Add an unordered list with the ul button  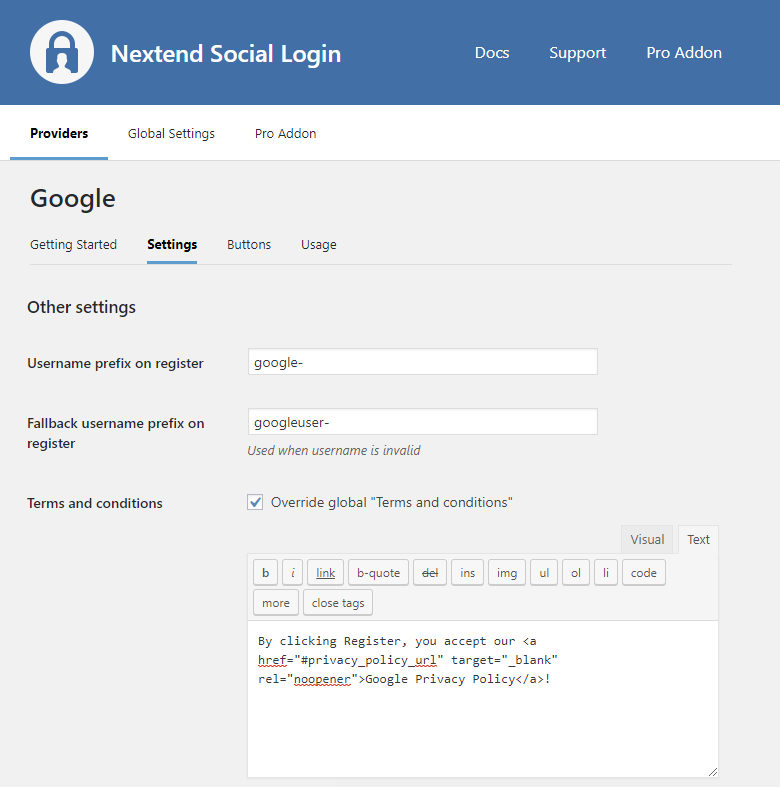543,572
